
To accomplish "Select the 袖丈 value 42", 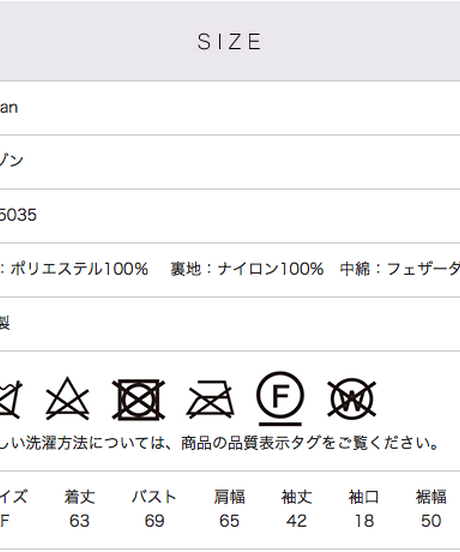I will click(x=296, y=521).
